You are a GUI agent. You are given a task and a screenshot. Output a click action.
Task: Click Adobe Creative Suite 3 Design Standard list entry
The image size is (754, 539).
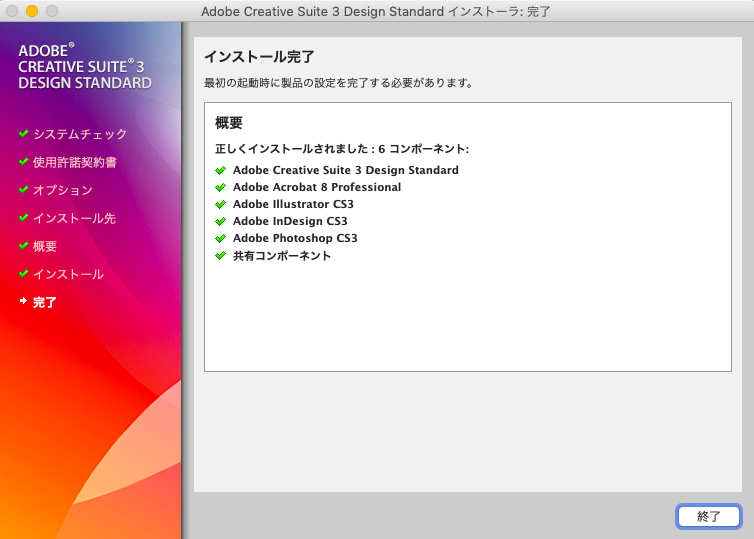point(346,170)
